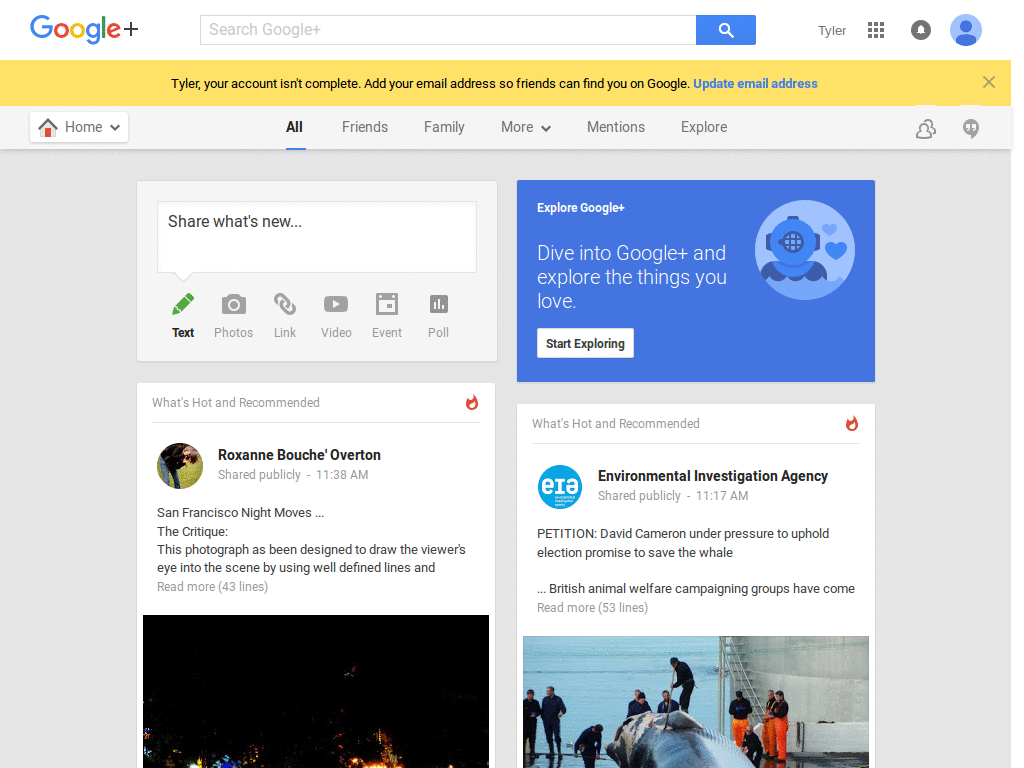
Task: Dismiss the yellow account banner
Action: point(989,82)
